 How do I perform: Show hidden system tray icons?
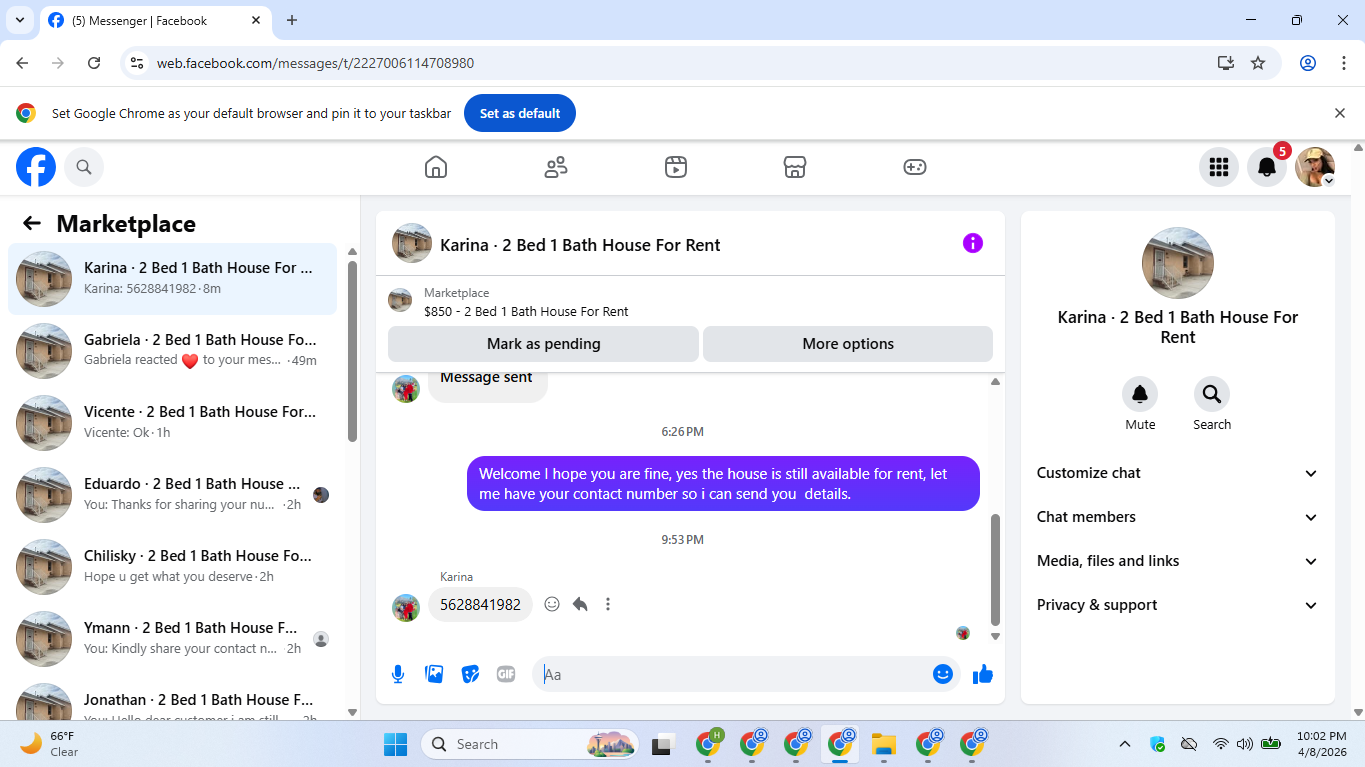point(1125,744)
